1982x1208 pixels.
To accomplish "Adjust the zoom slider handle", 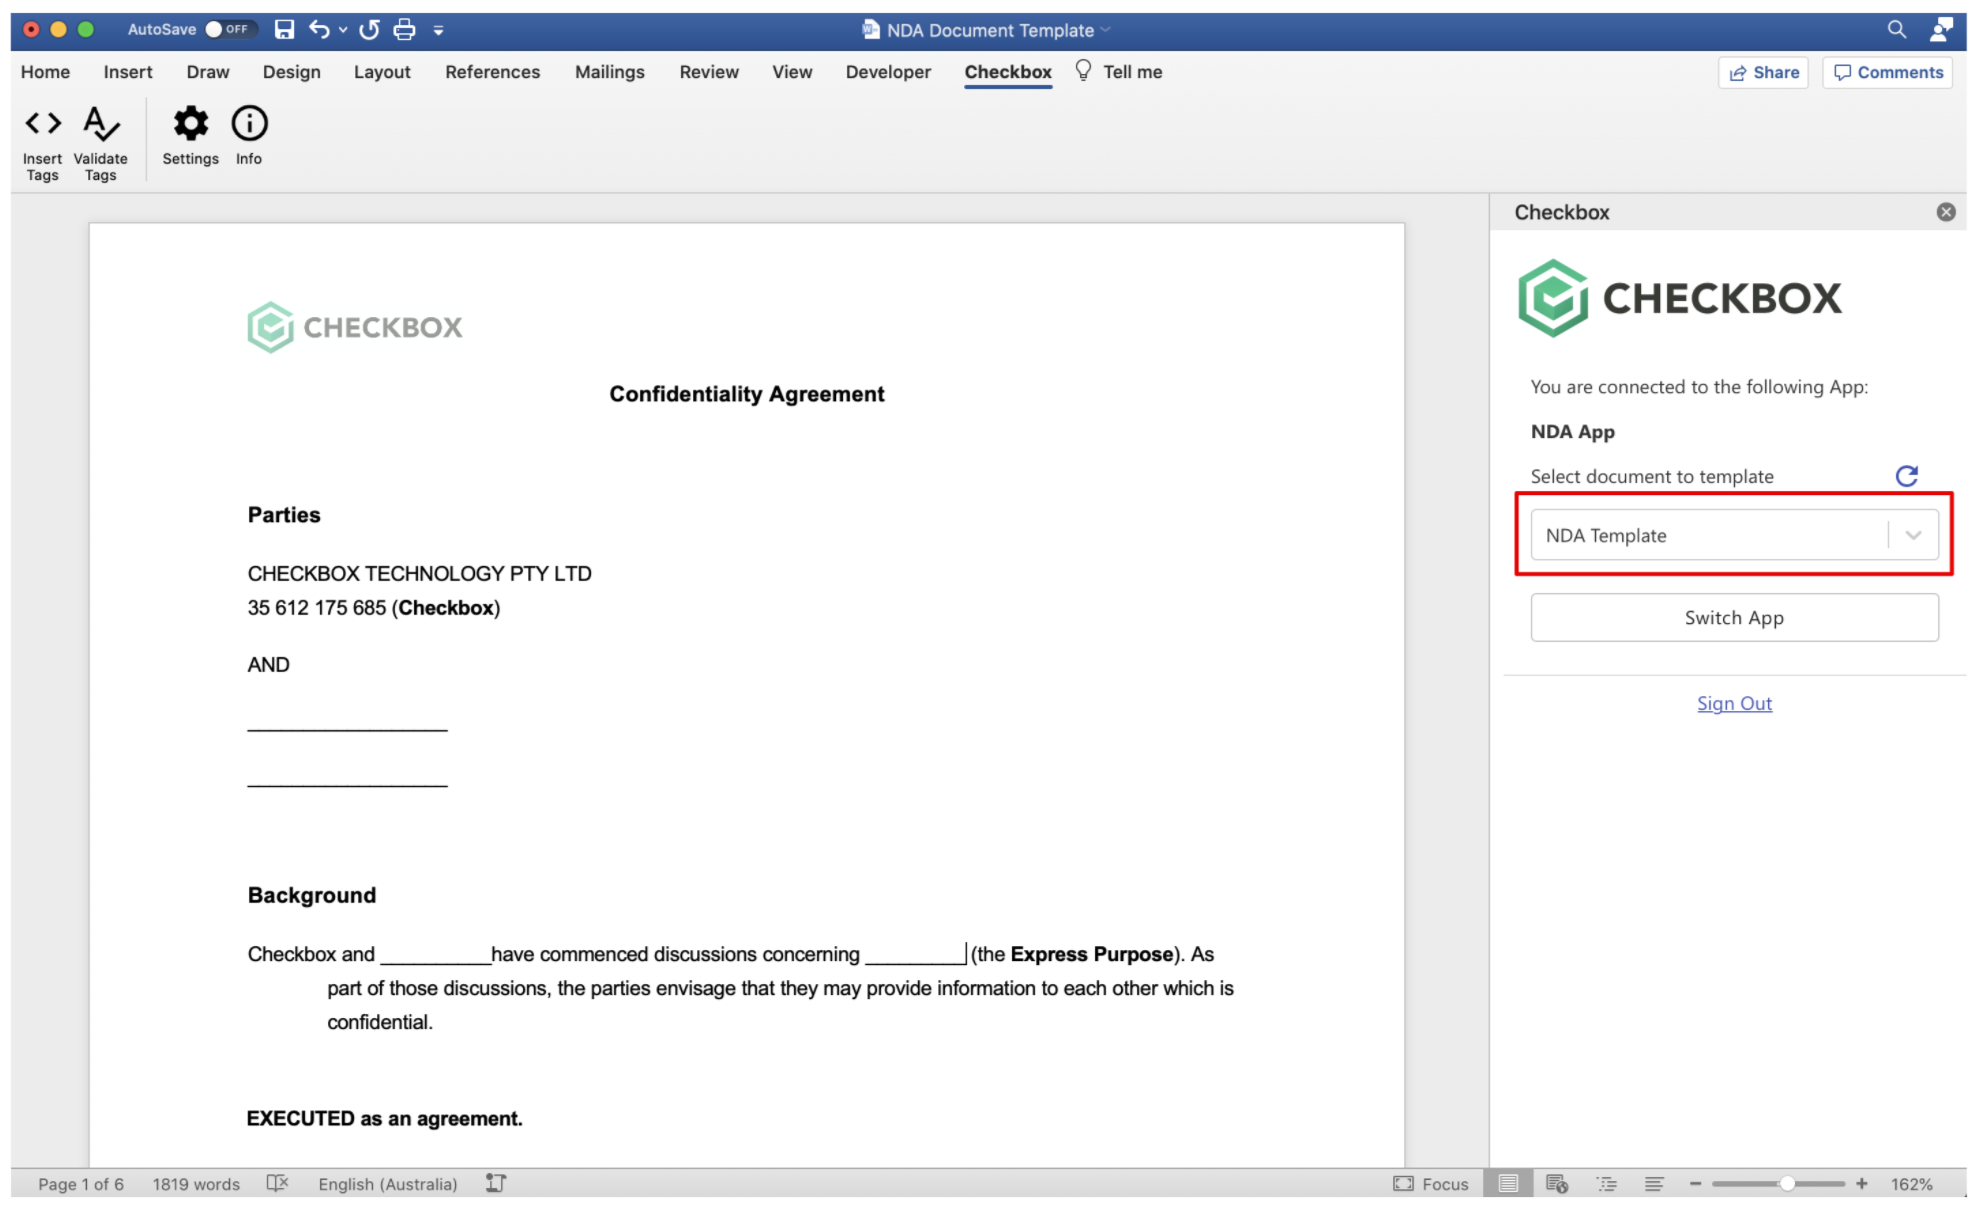I will (1786, 1183).
